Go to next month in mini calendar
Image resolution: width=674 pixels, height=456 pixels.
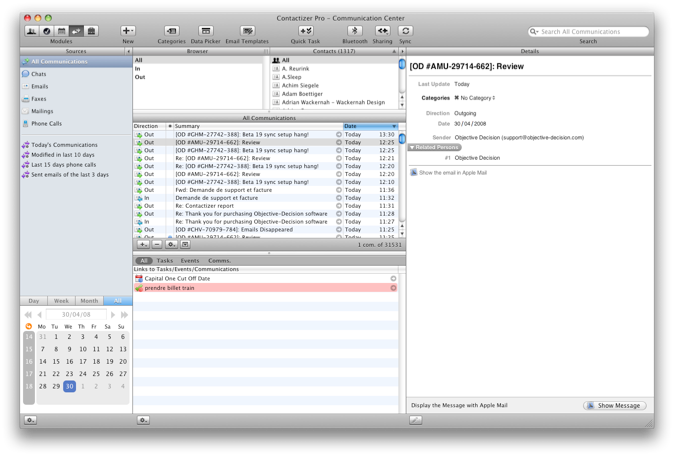tap(113, 315)
